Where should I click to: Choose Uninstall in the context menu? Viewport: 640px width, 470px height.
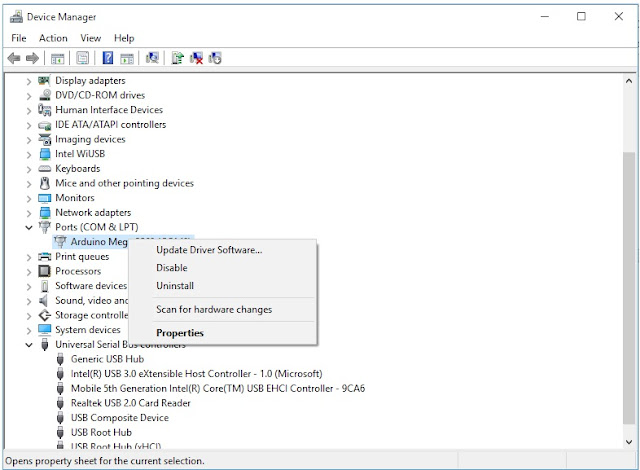(223, 286)
